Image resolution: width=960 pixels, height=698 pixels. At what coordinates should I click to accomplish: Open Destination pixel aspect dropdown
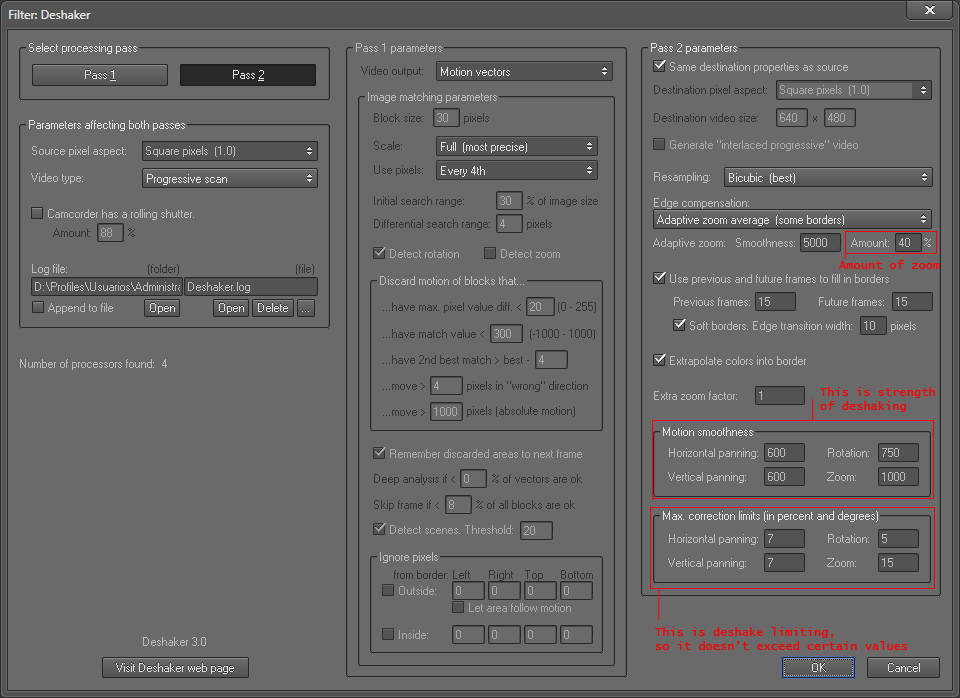[854, 90]
